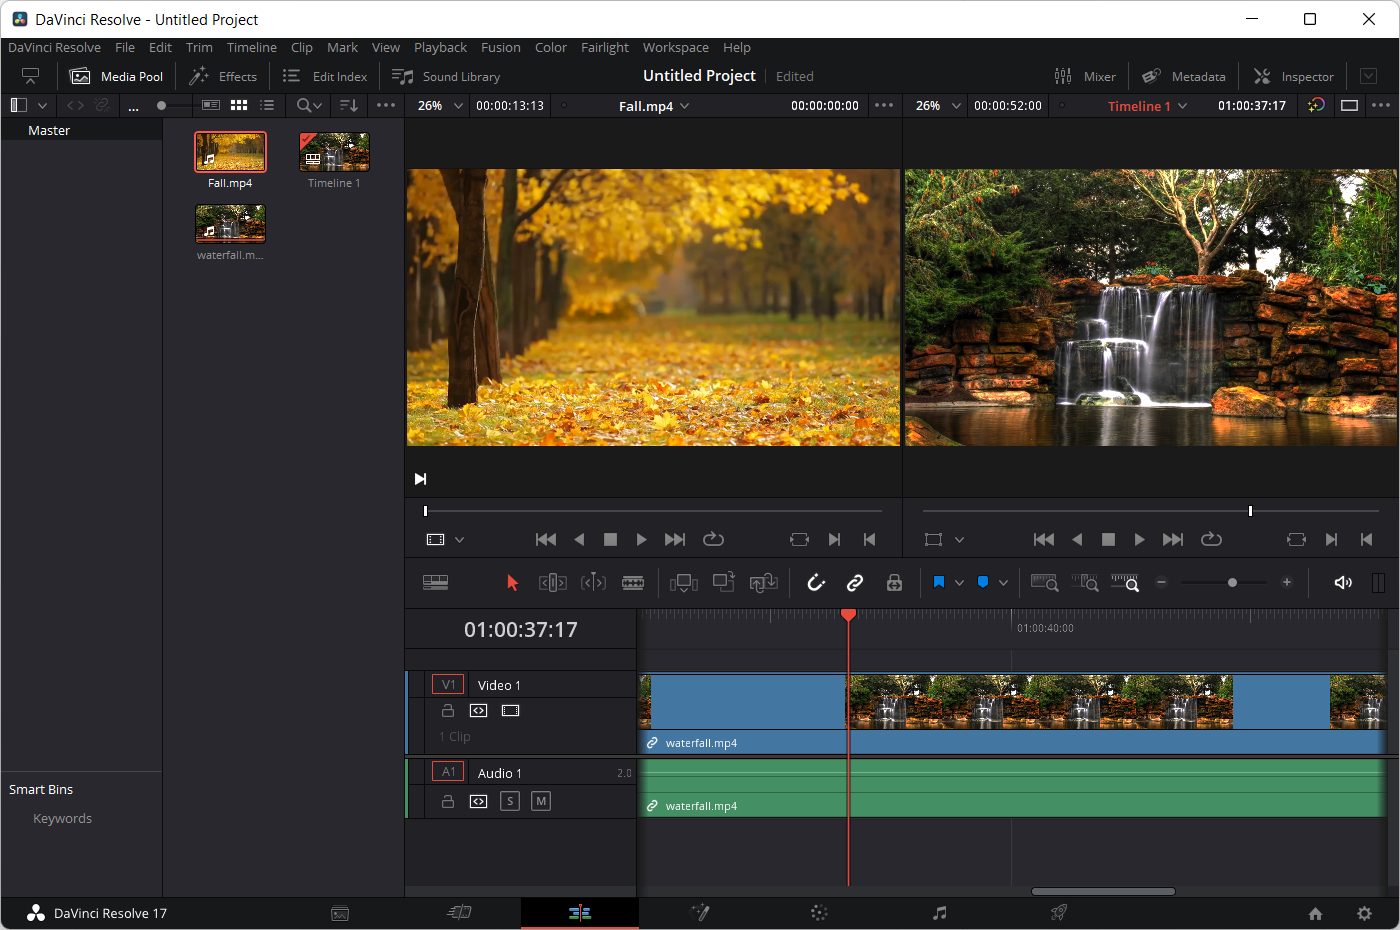Open the Effects panel
The image size is (1400, 930).
pyautogui.click(x=223, y=76)
